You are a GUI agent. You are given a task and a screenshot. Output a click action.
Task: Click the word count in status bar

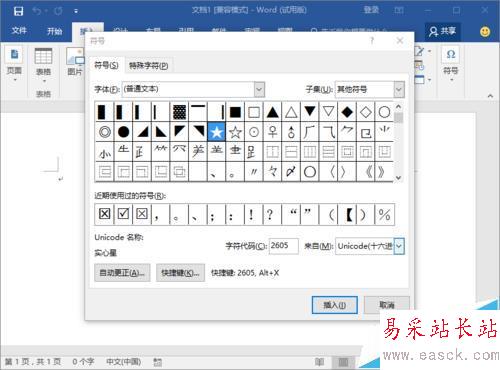(83, 362)
